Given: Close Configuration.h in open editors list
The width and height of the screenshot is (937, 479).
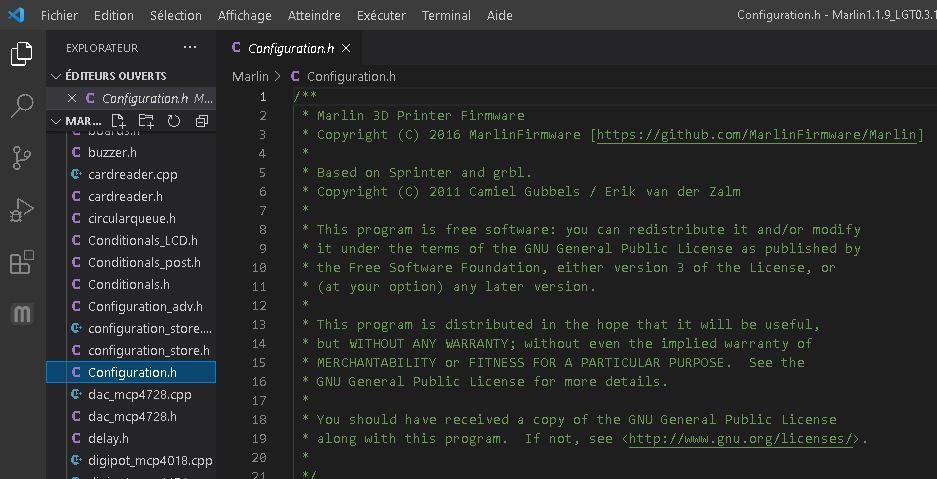Looking at the screenshot, I should [72, 98].
